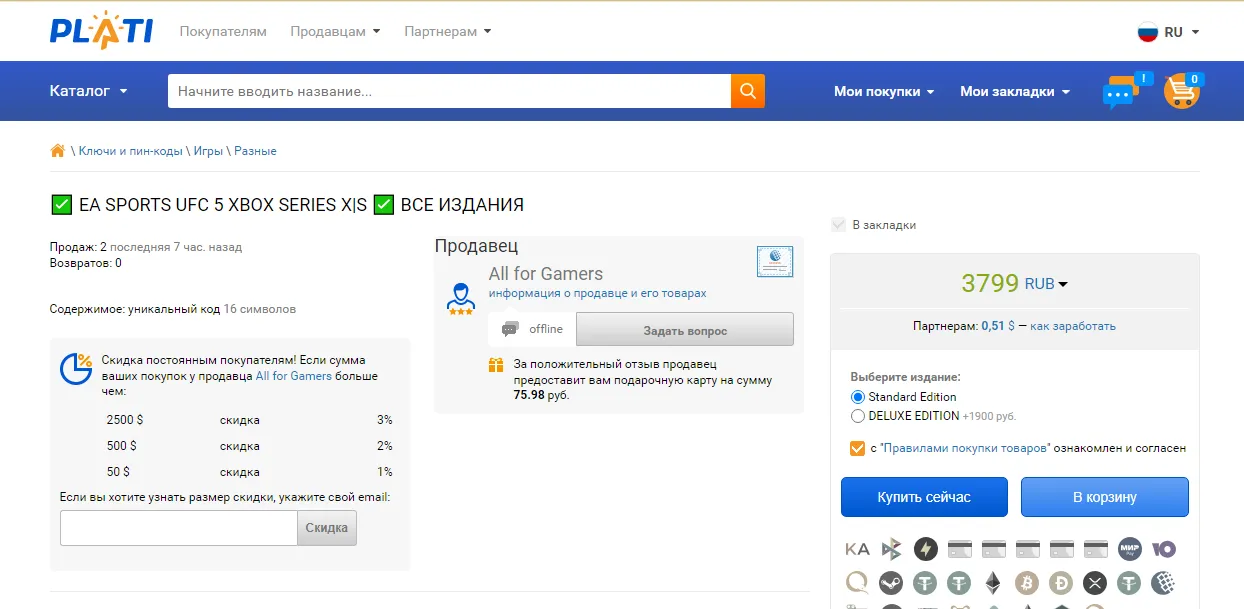Click the 'All for Gamers' seller name heading
This screenshot has width=1244, height=609.
click(x=546, y=273)
